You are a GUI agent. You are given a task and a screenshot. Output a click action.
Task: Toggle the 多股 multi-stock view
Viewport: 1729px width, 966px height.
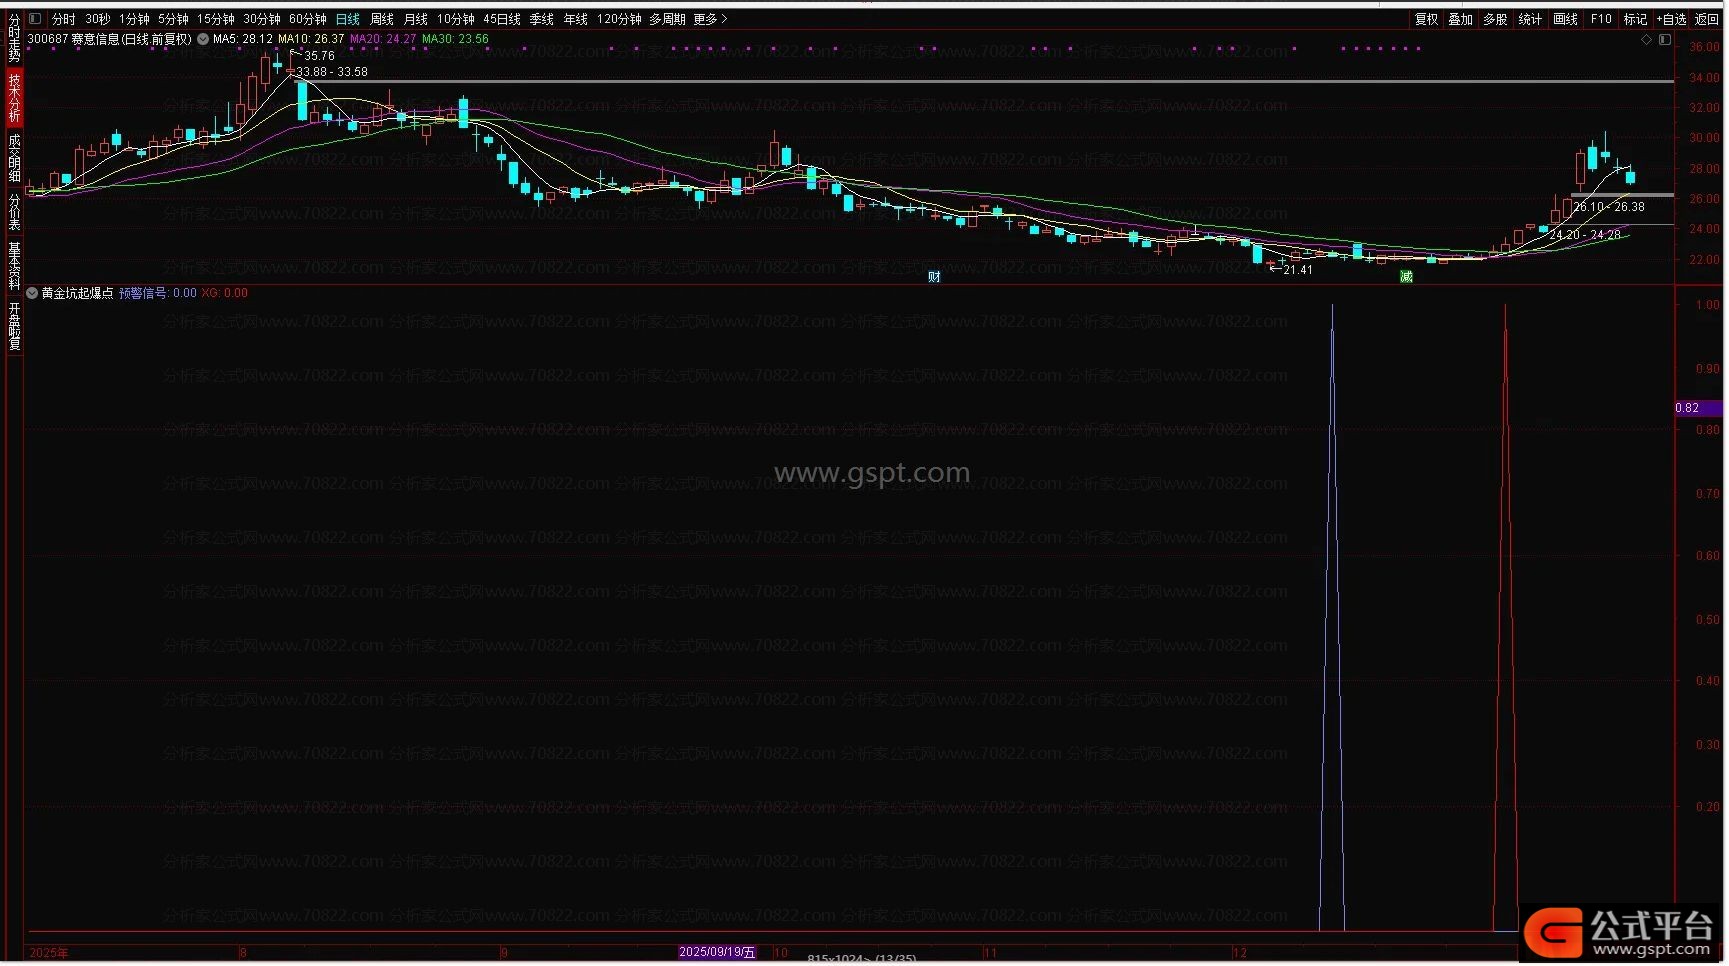pos(1495,19)
